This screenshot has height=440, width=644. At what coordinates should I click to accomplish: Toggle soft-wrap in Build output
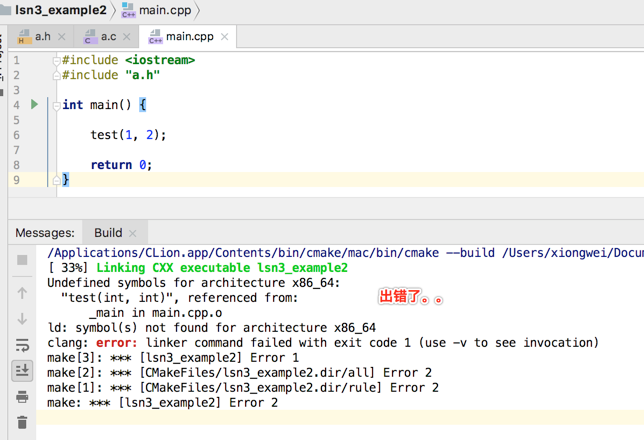pos(22,345)
